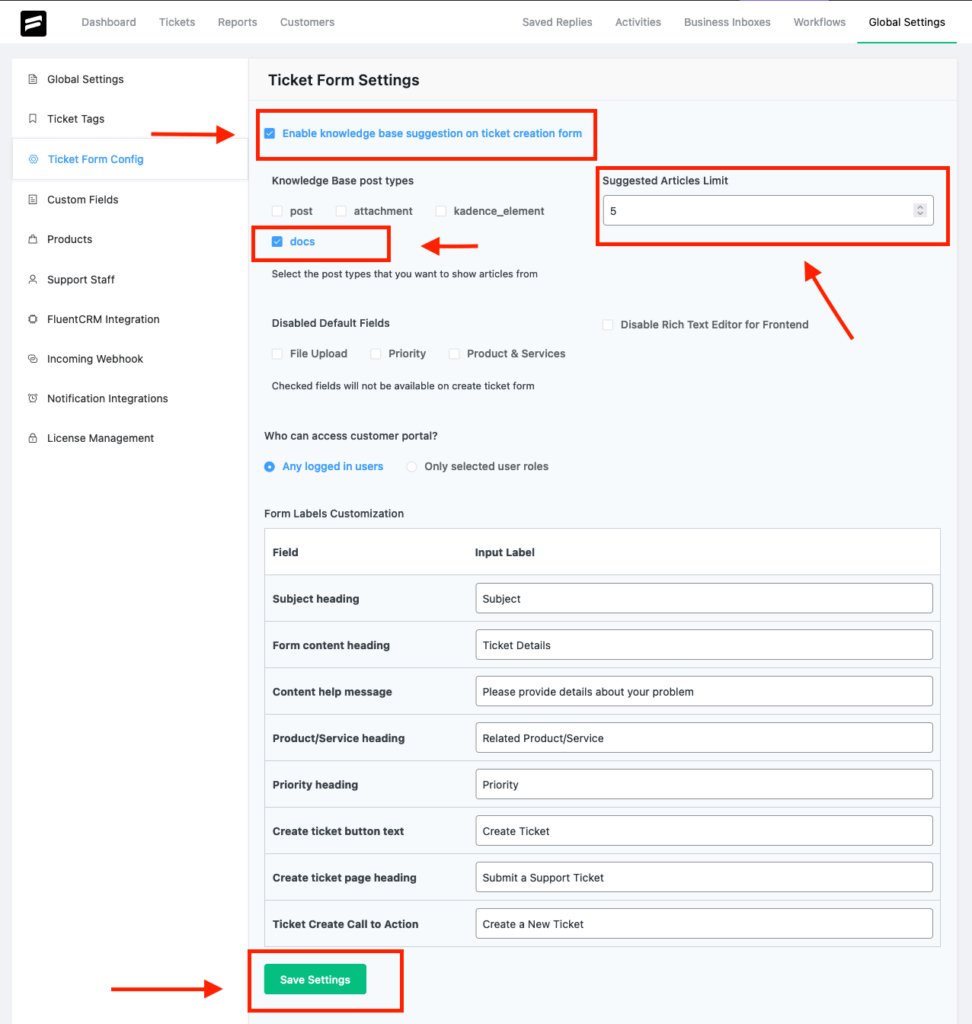Click the Notification Integrations alarm icon
Screen dimensions: 972x1024
tap(33, 398)
